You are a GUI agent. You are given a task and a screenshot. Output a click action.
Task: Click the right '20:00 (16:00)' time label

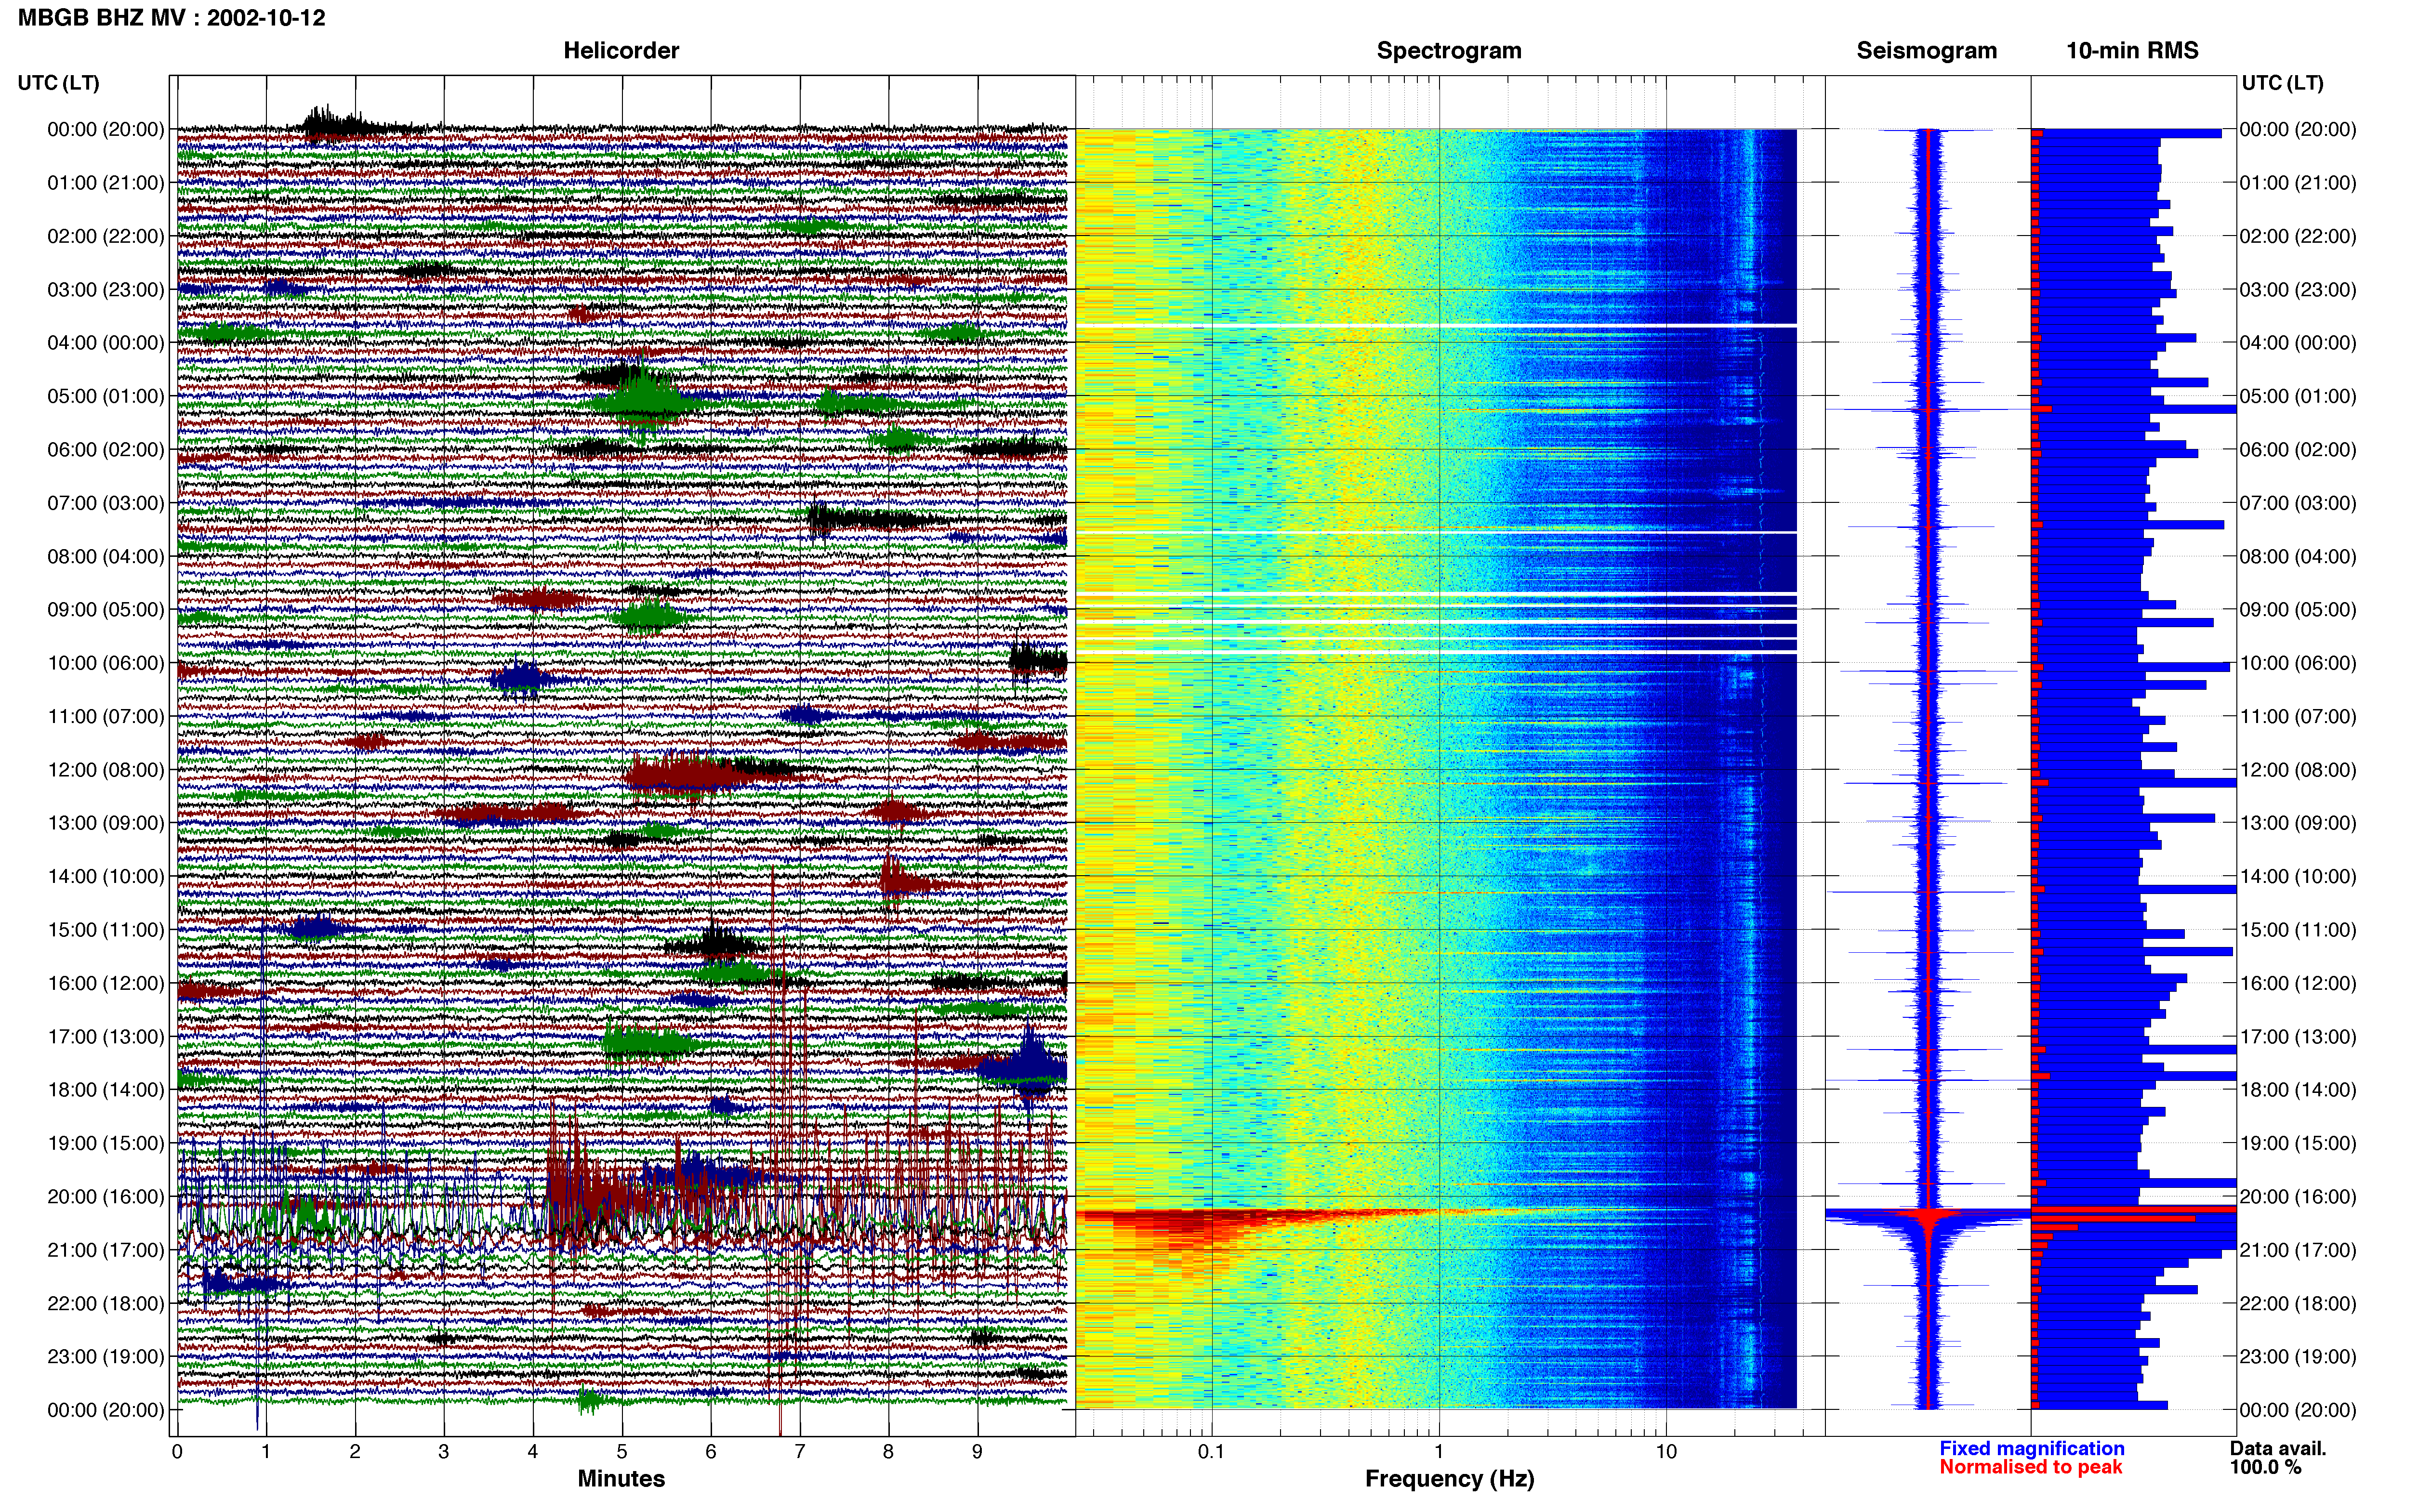[x=2298, y=1197]
